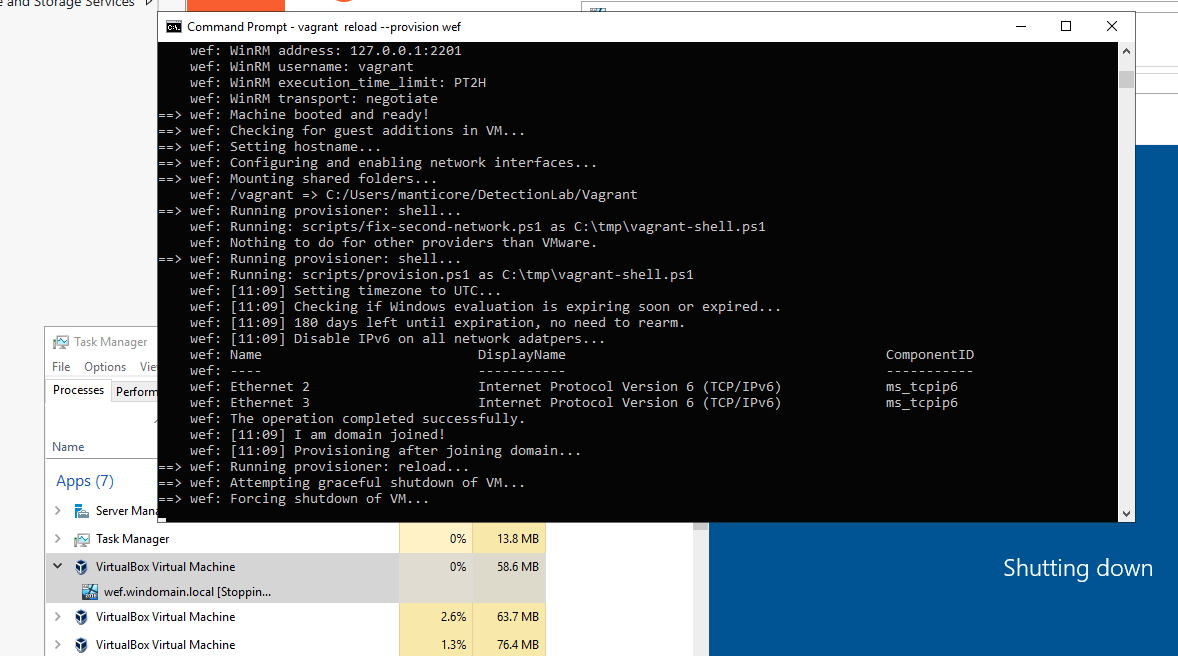1178x656 pixels.
Task: Open the File menu in Task Manager
Action: point(61,366)
